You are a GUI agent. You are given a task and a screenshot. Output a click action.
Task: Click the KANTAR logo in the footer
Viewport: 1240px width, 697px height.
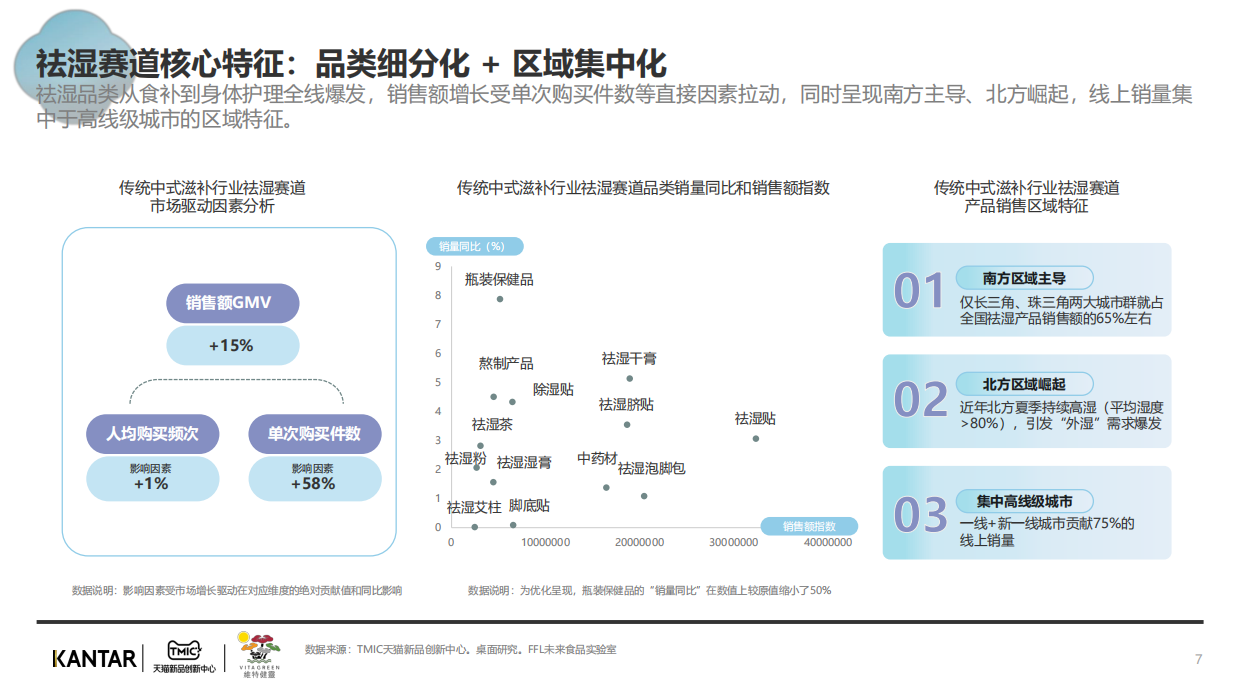click(94, 658)
